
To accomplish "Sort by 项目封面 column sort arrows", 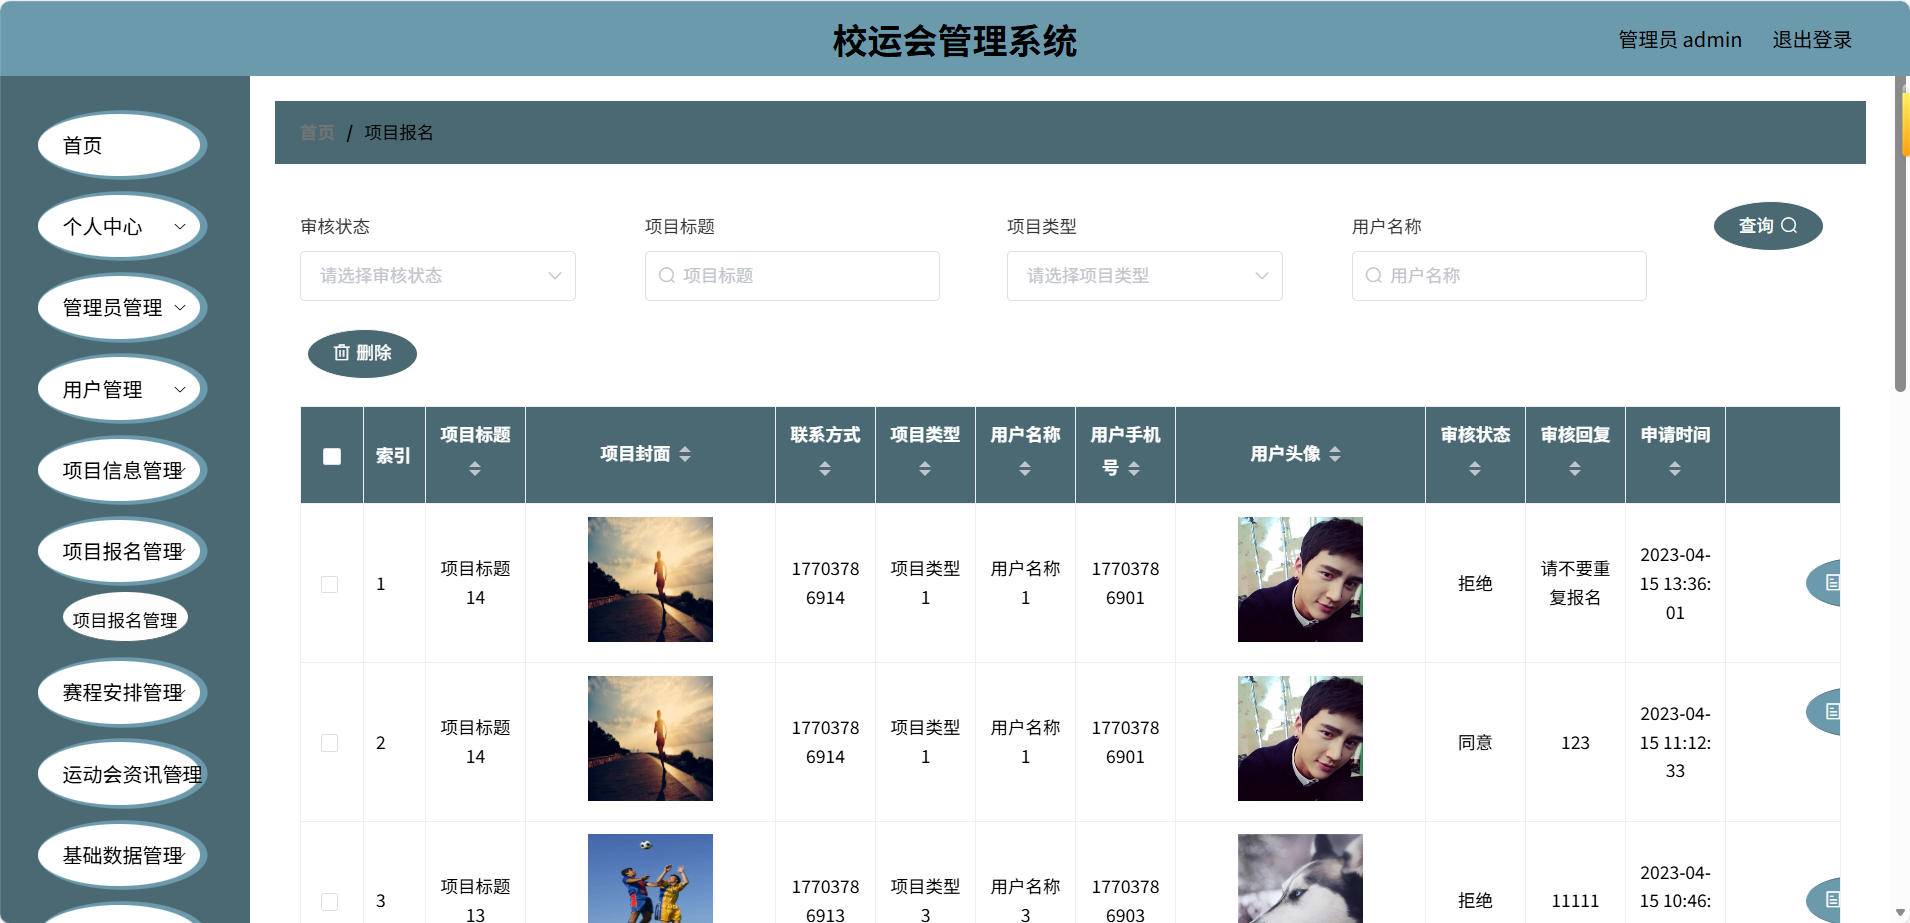I will [x=685, y=454].
